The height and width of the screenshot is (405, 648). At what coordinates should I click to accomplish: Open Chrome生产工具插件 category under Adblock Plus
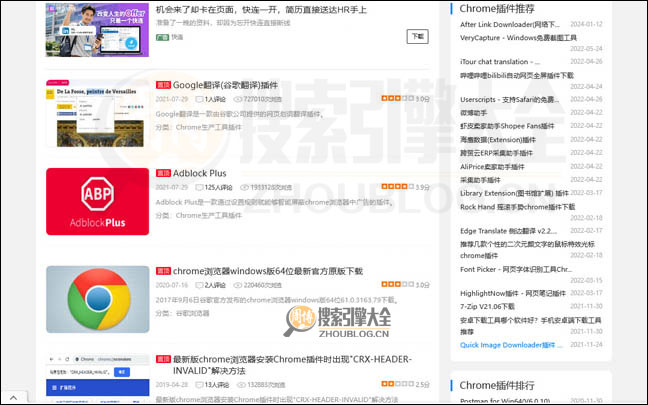209,215
